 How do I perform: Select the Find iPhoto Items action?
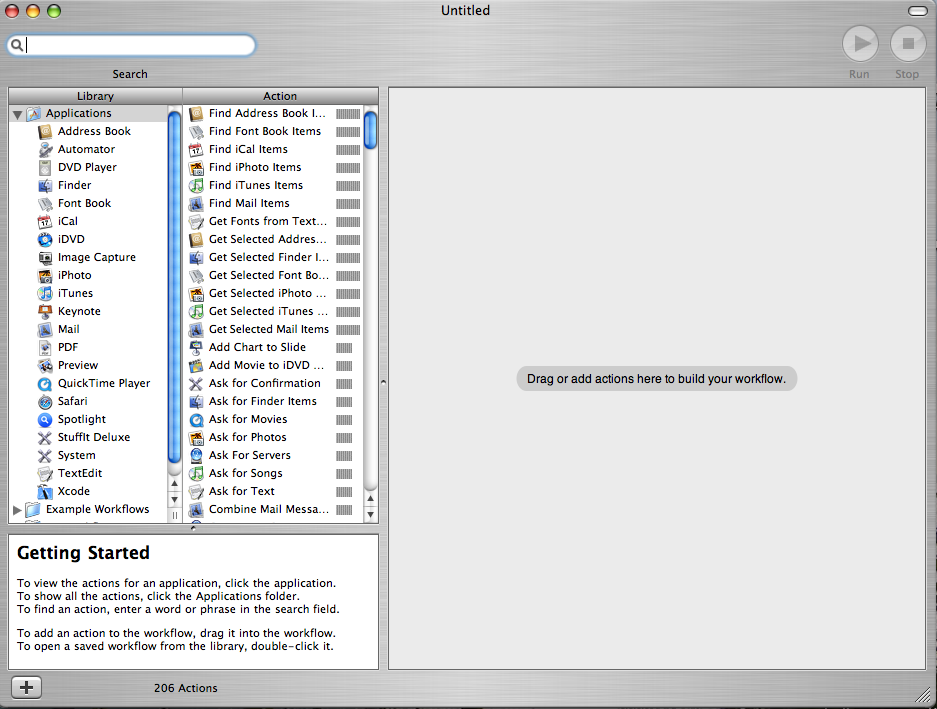(274, 167)
